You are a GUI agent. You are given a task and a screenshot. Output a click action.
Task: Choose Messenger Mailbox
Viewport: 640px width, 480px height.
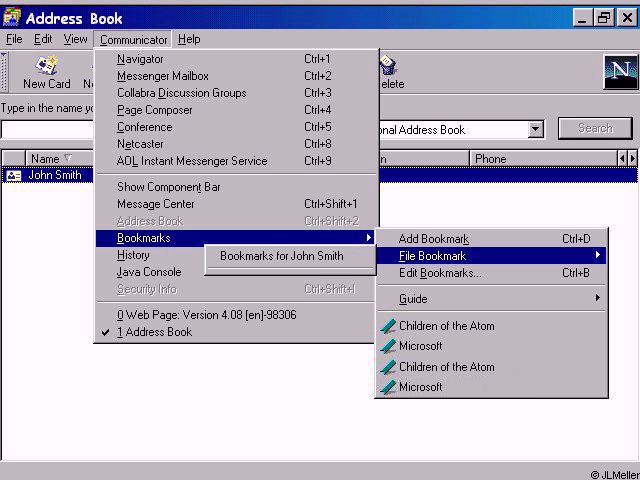point(235,76)
